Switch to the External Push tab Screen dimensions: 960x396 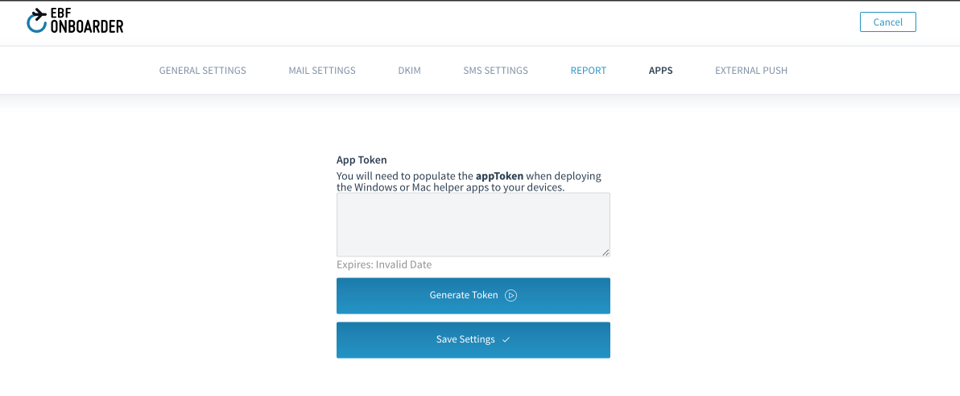click(751, 70)
